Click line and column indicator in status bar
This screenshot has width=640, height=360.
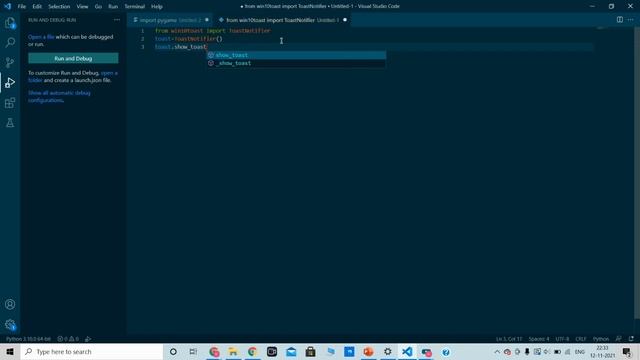pos(509,339)
